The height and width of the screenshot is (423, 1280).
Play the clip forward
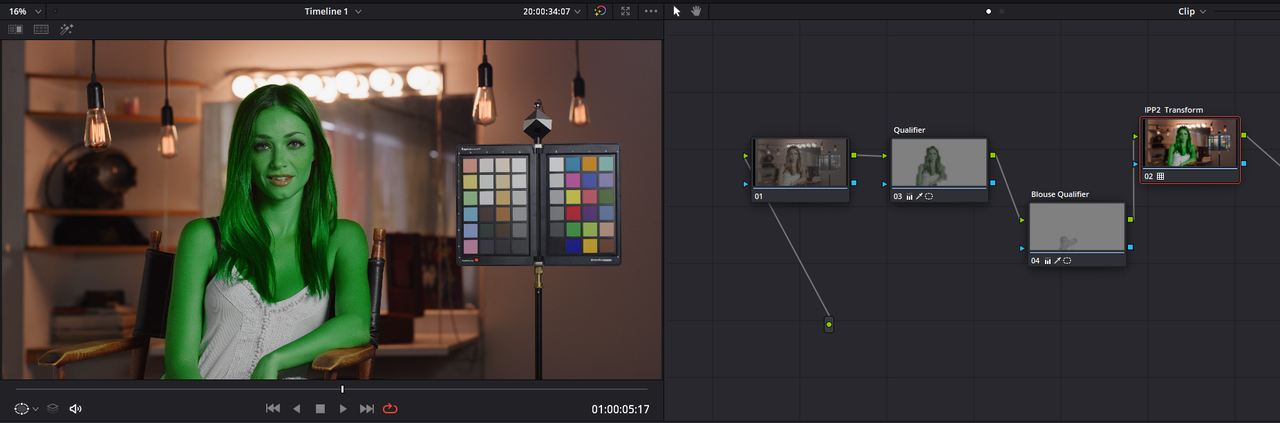coord(343,408)
